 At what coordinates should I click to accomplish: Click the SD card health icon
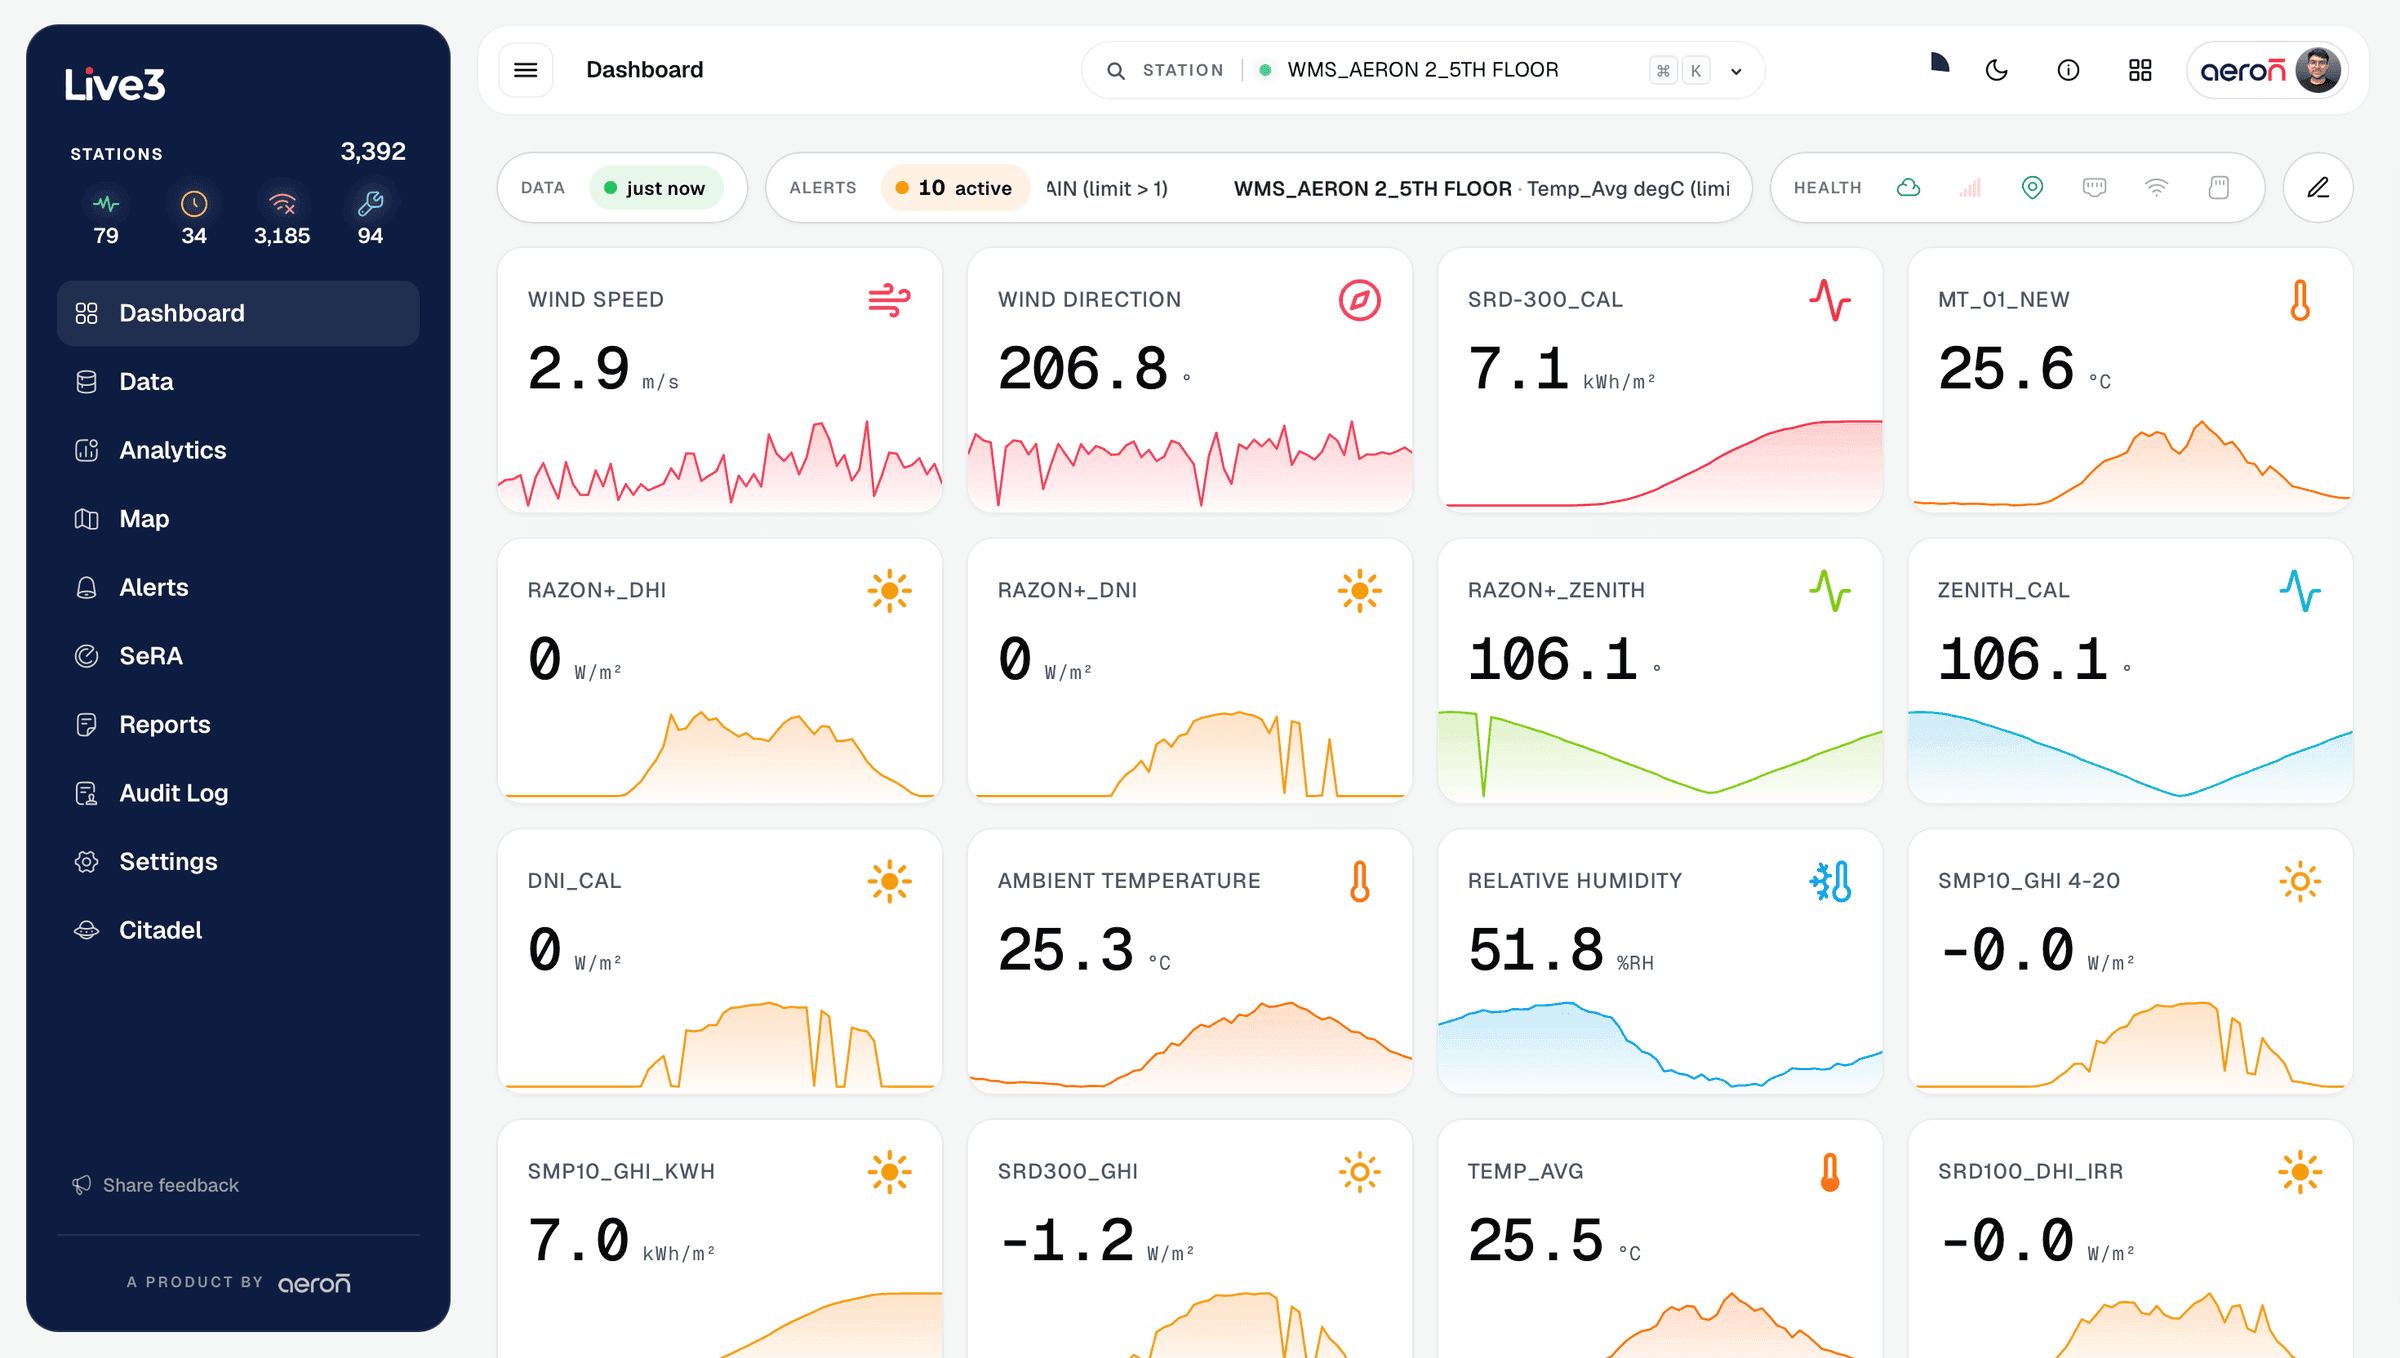click(x=2218, y=188)
